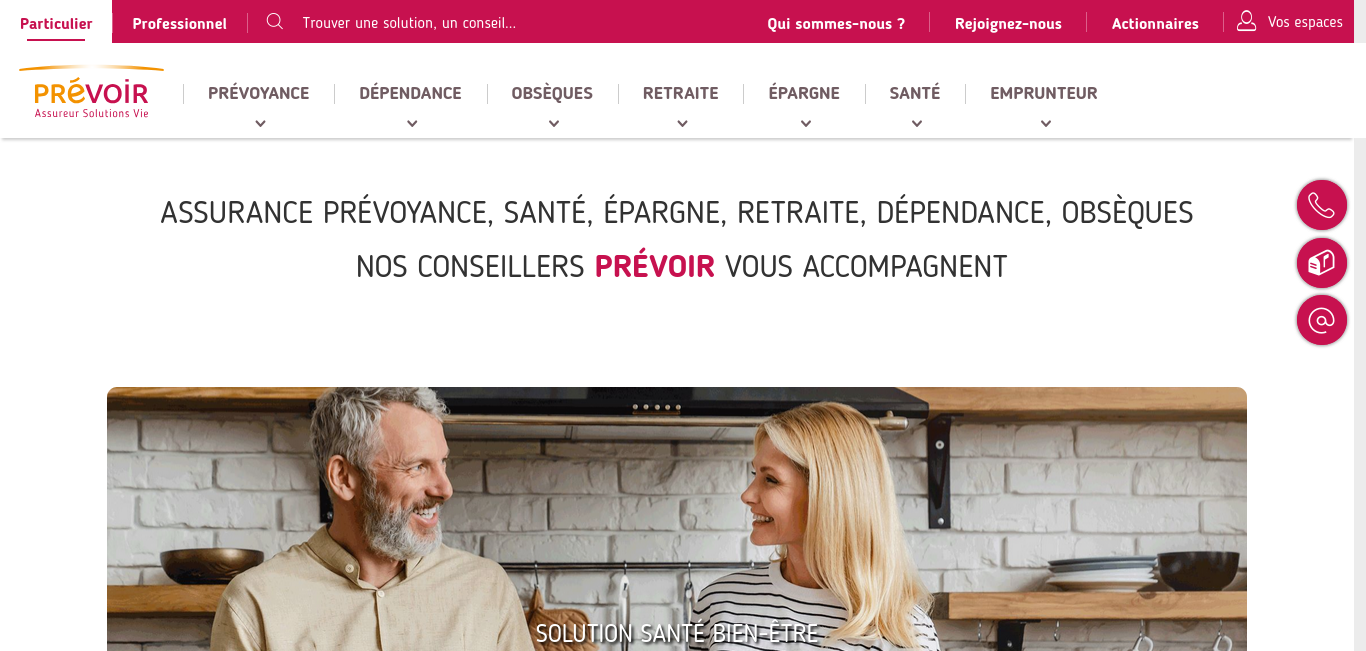
Task: Focus the Trouver une solution search field
Action: 409,22
